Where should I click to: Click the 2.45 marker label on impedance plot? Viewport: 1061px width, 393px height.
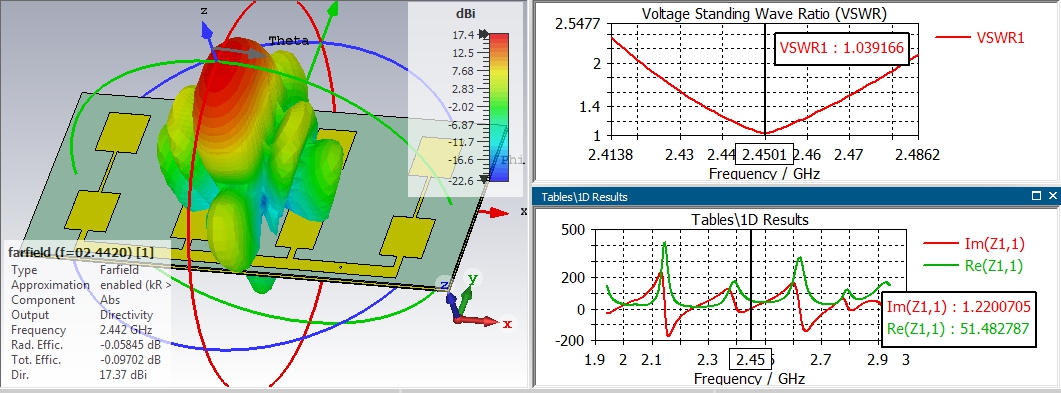[751, 358]
